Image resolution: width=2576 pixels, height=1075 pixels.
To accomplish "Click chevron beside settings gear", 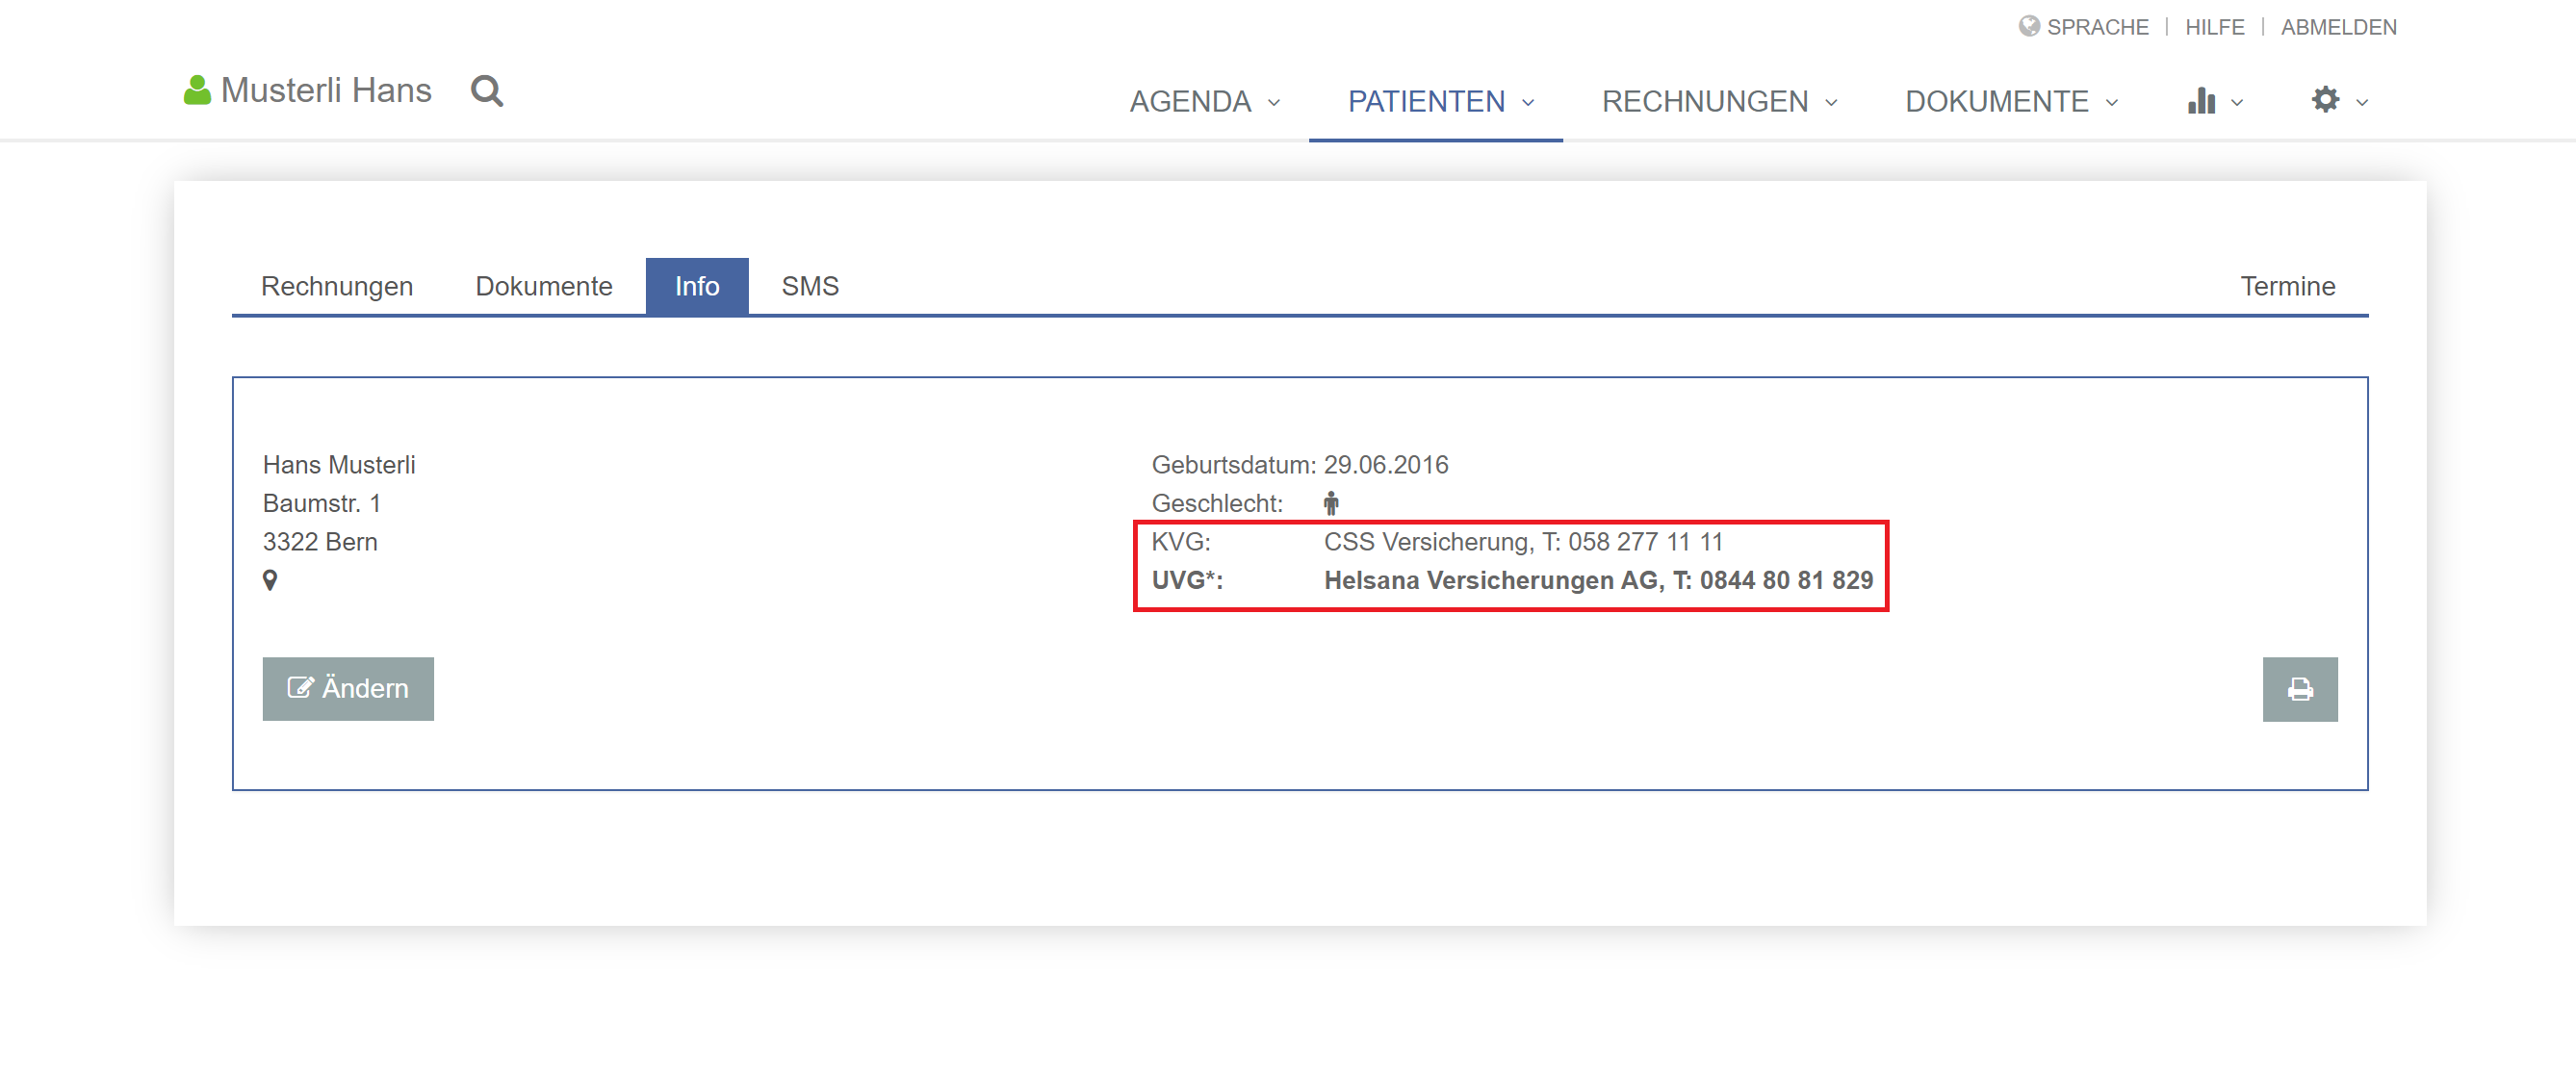I will (2362, 103).
